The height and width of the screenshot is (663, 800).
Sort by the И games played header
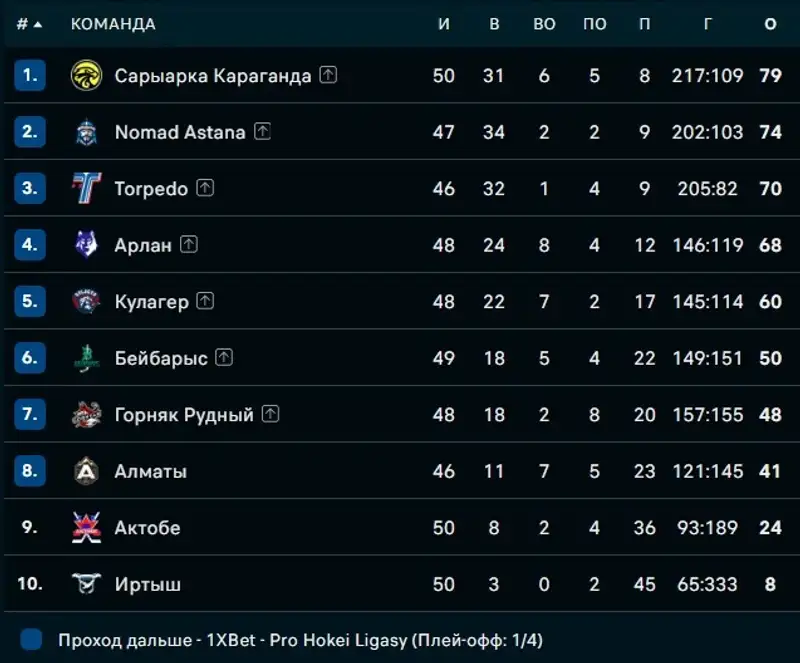pos(444,24)
